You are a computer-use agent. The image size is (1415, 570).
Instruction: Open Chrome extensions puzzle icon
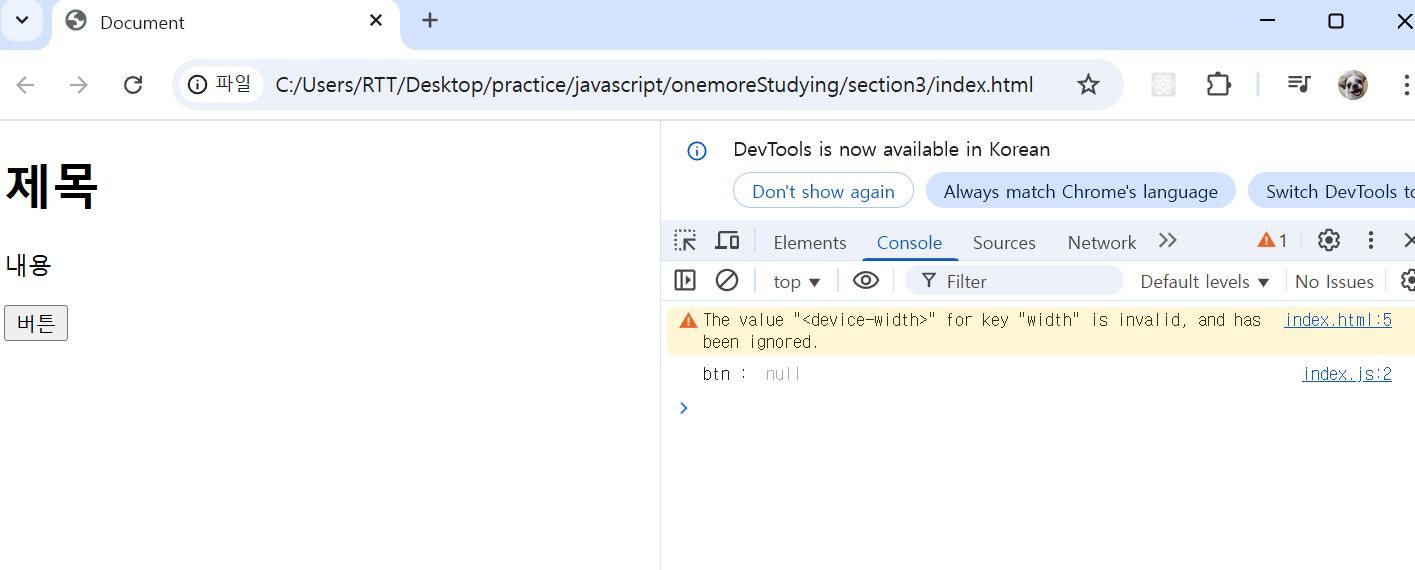[1218, 85]
